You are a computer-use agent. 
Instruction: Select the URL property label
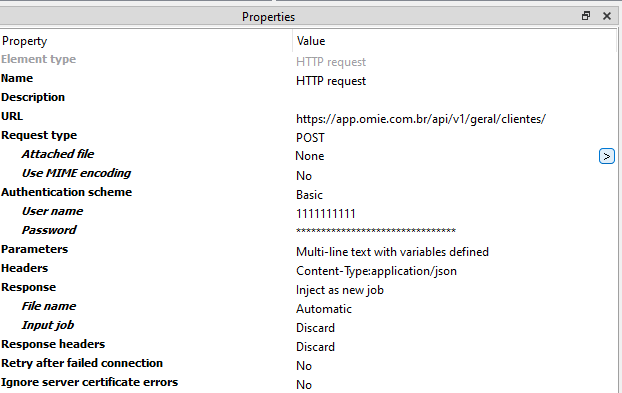(12, 116)
